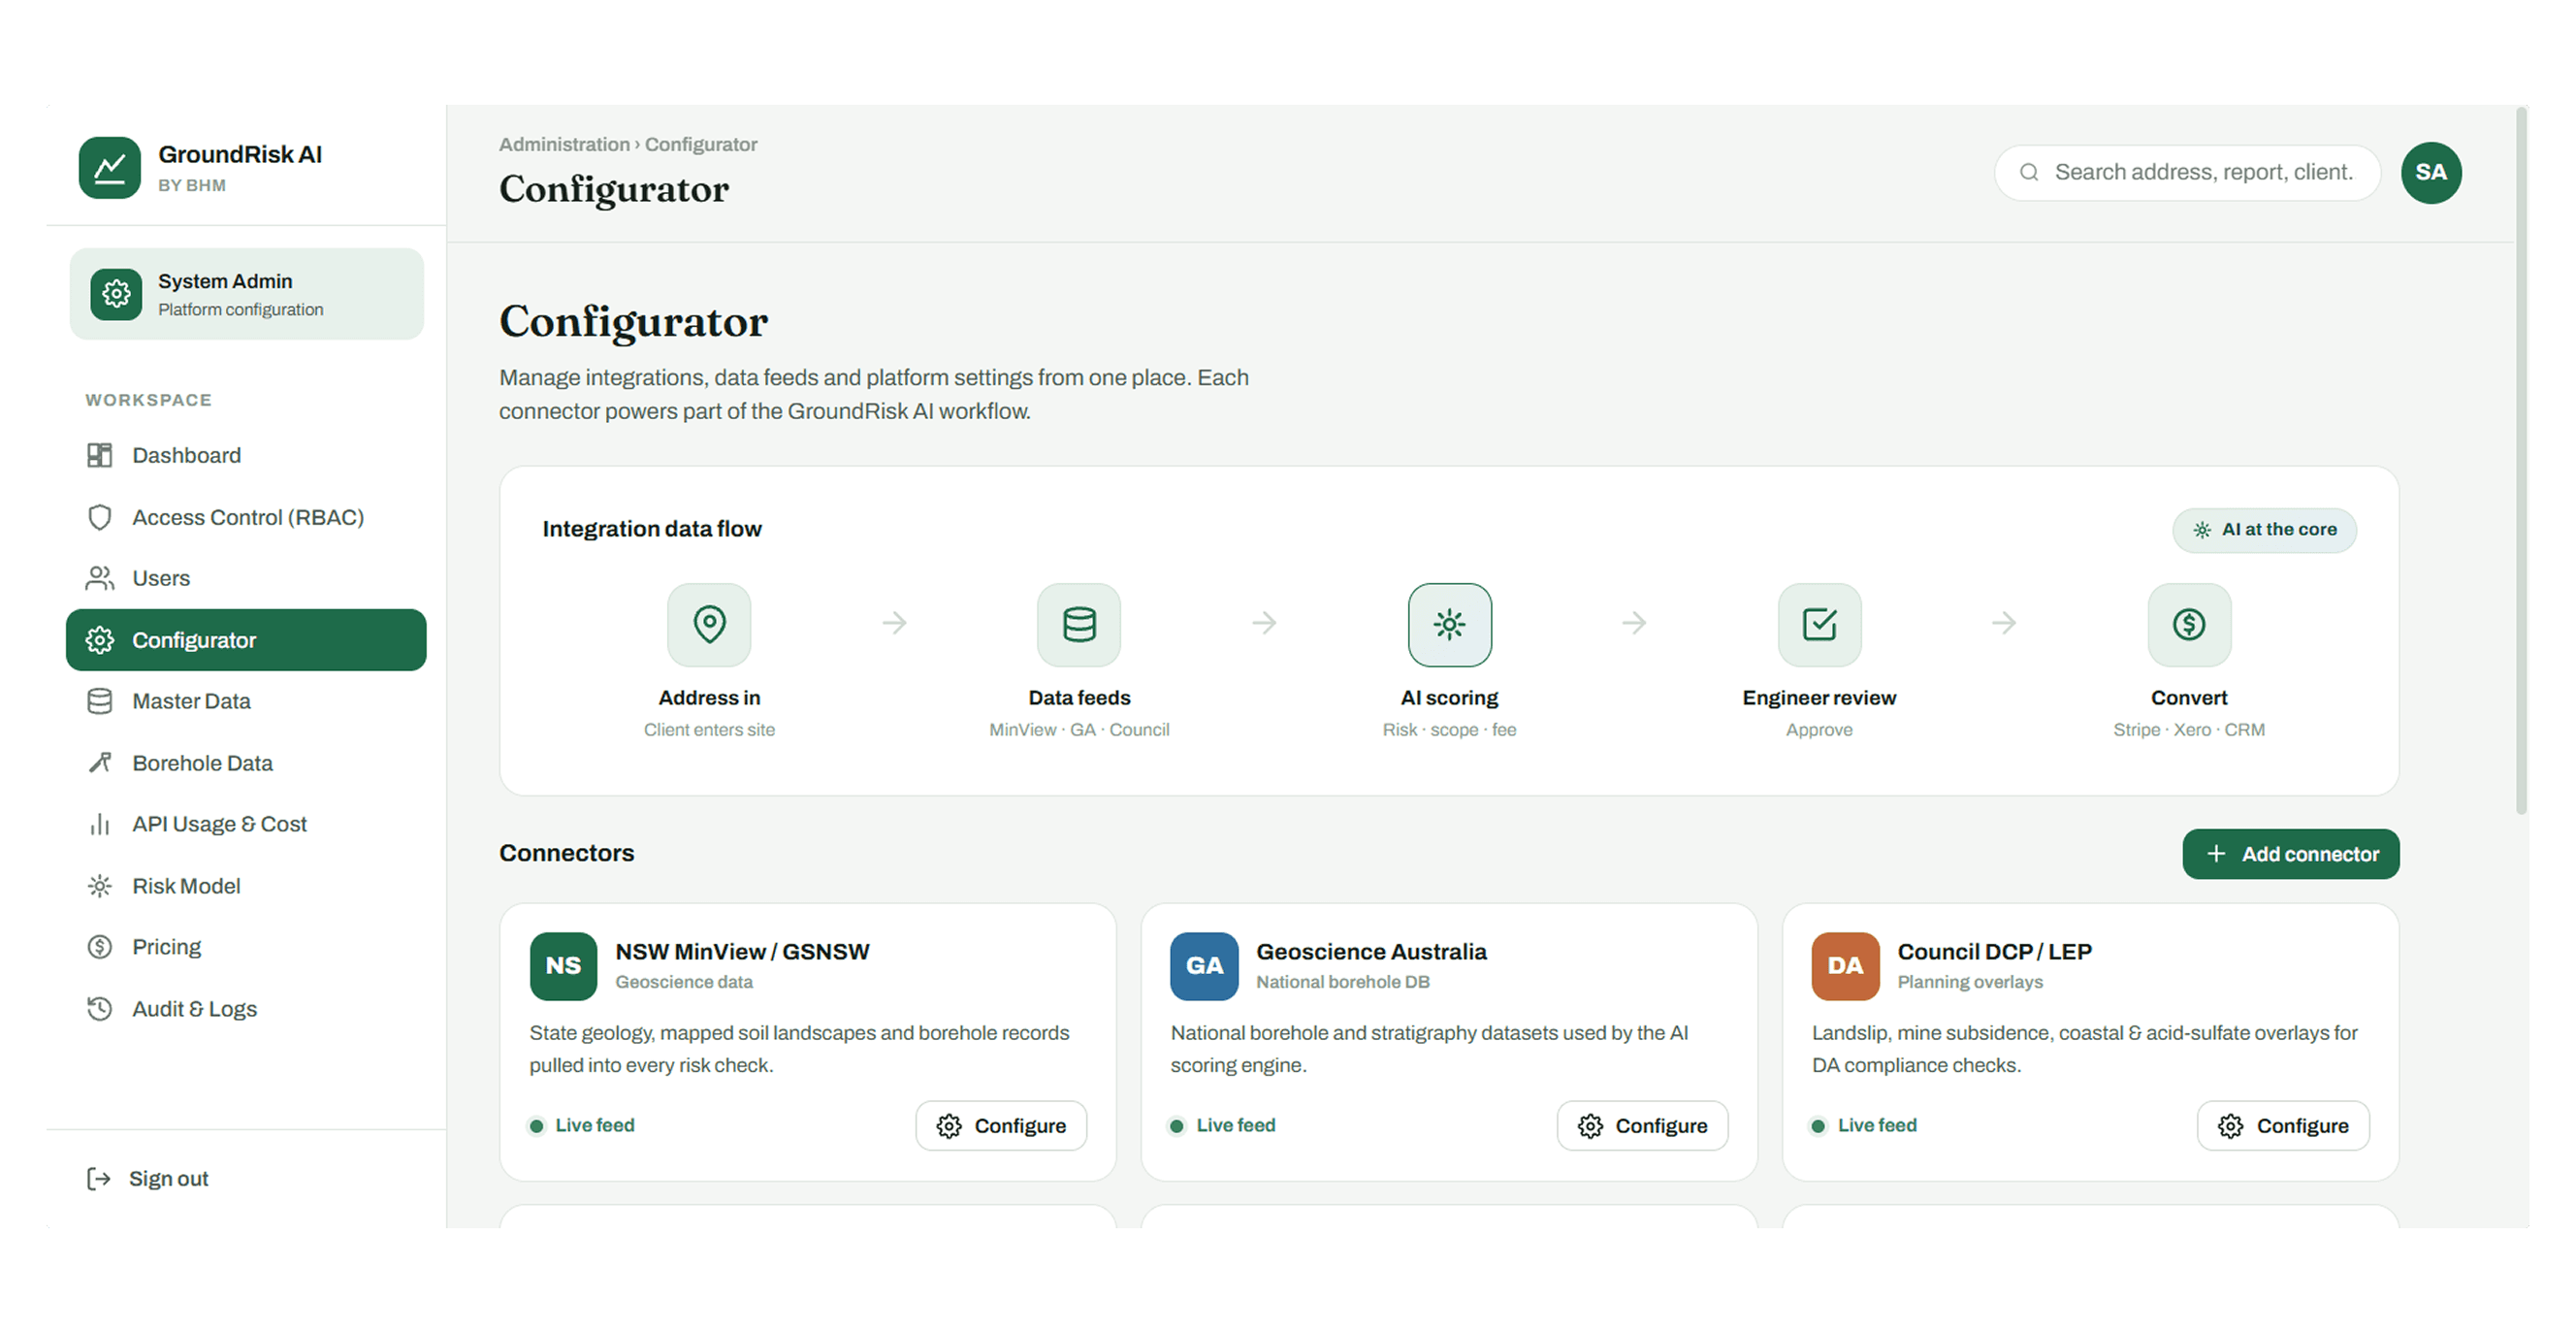2576x1333 pixels.
Task: Click Live feed status on Geoscience Australia
Action: [1223, 1126]
